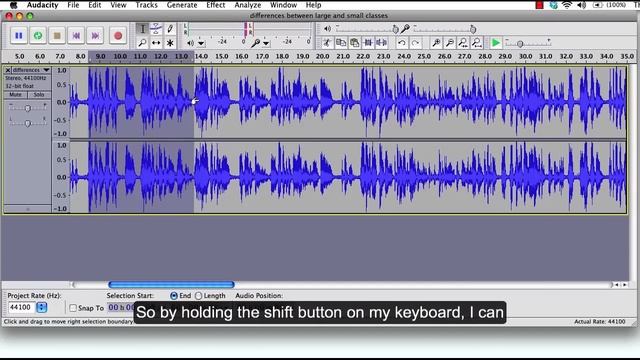Click the Trim audio icon
This screenshot has height=360, width=640.
[368, 42]
